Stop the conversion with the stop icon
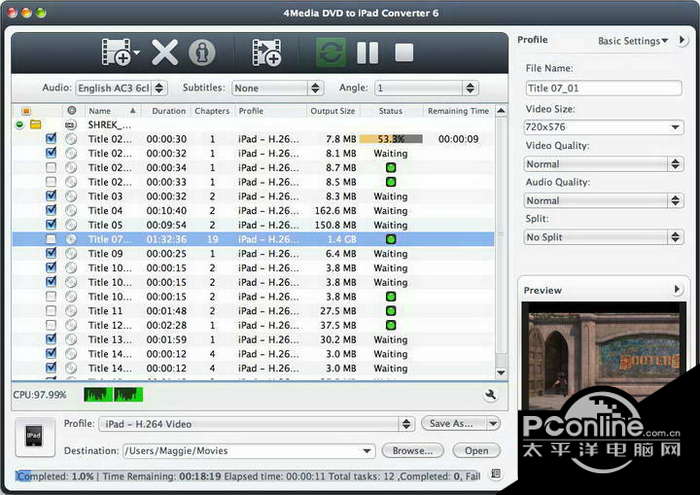 tap(404, 52)
